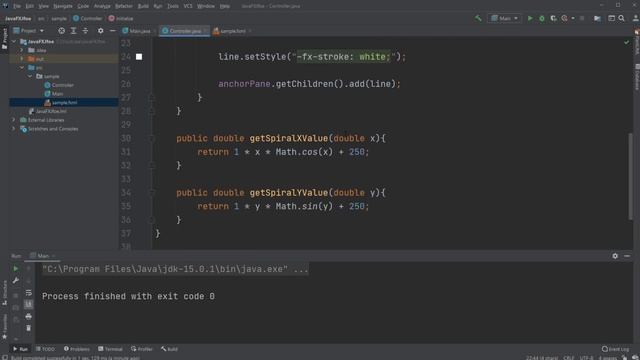The image size is (640, 360).
Task: Hide the Run tool window
Action: 627,256
